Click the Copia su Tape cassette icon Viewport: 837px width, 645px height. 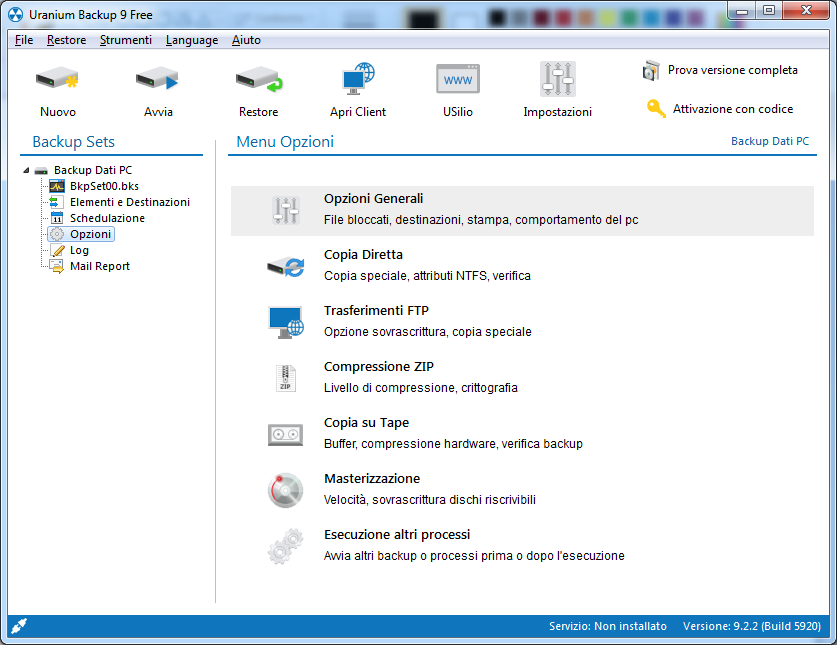(x=286, y=435)
